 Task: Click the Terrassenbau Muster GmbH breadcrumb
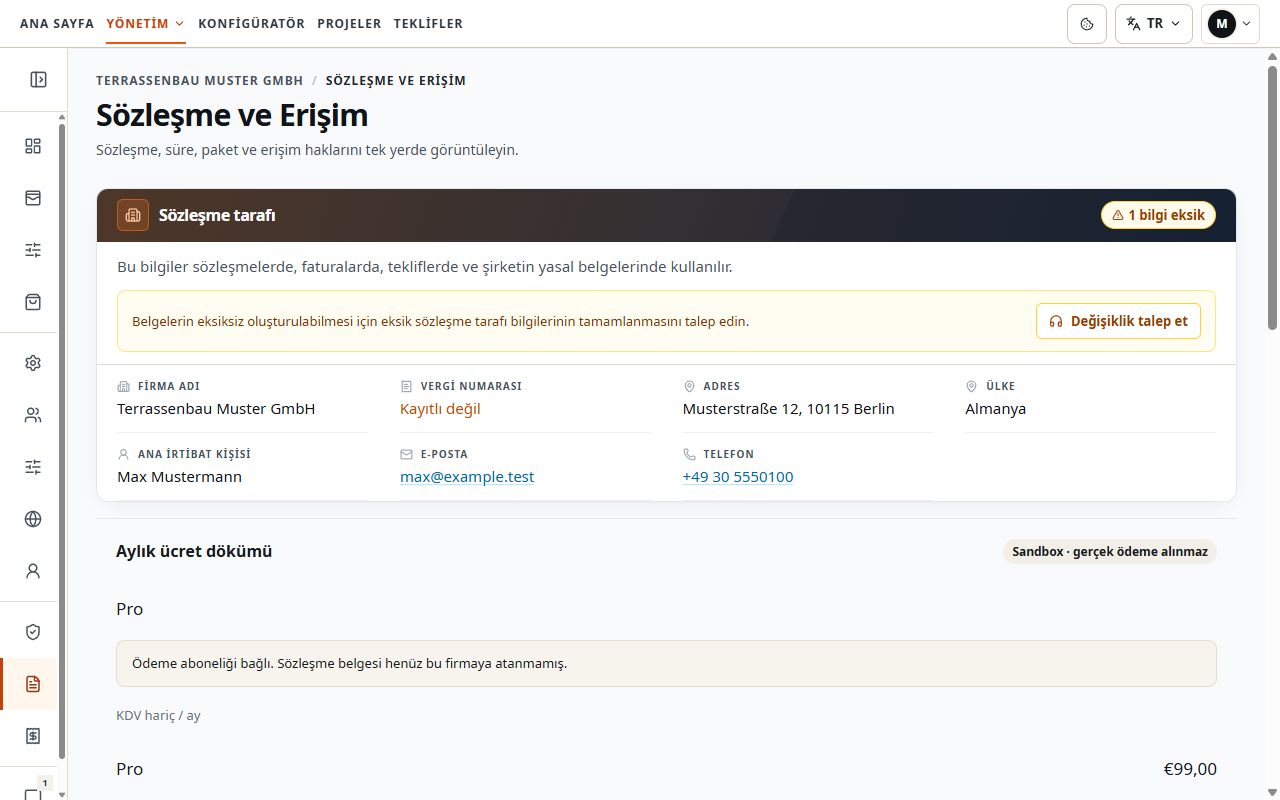[200, 80]
